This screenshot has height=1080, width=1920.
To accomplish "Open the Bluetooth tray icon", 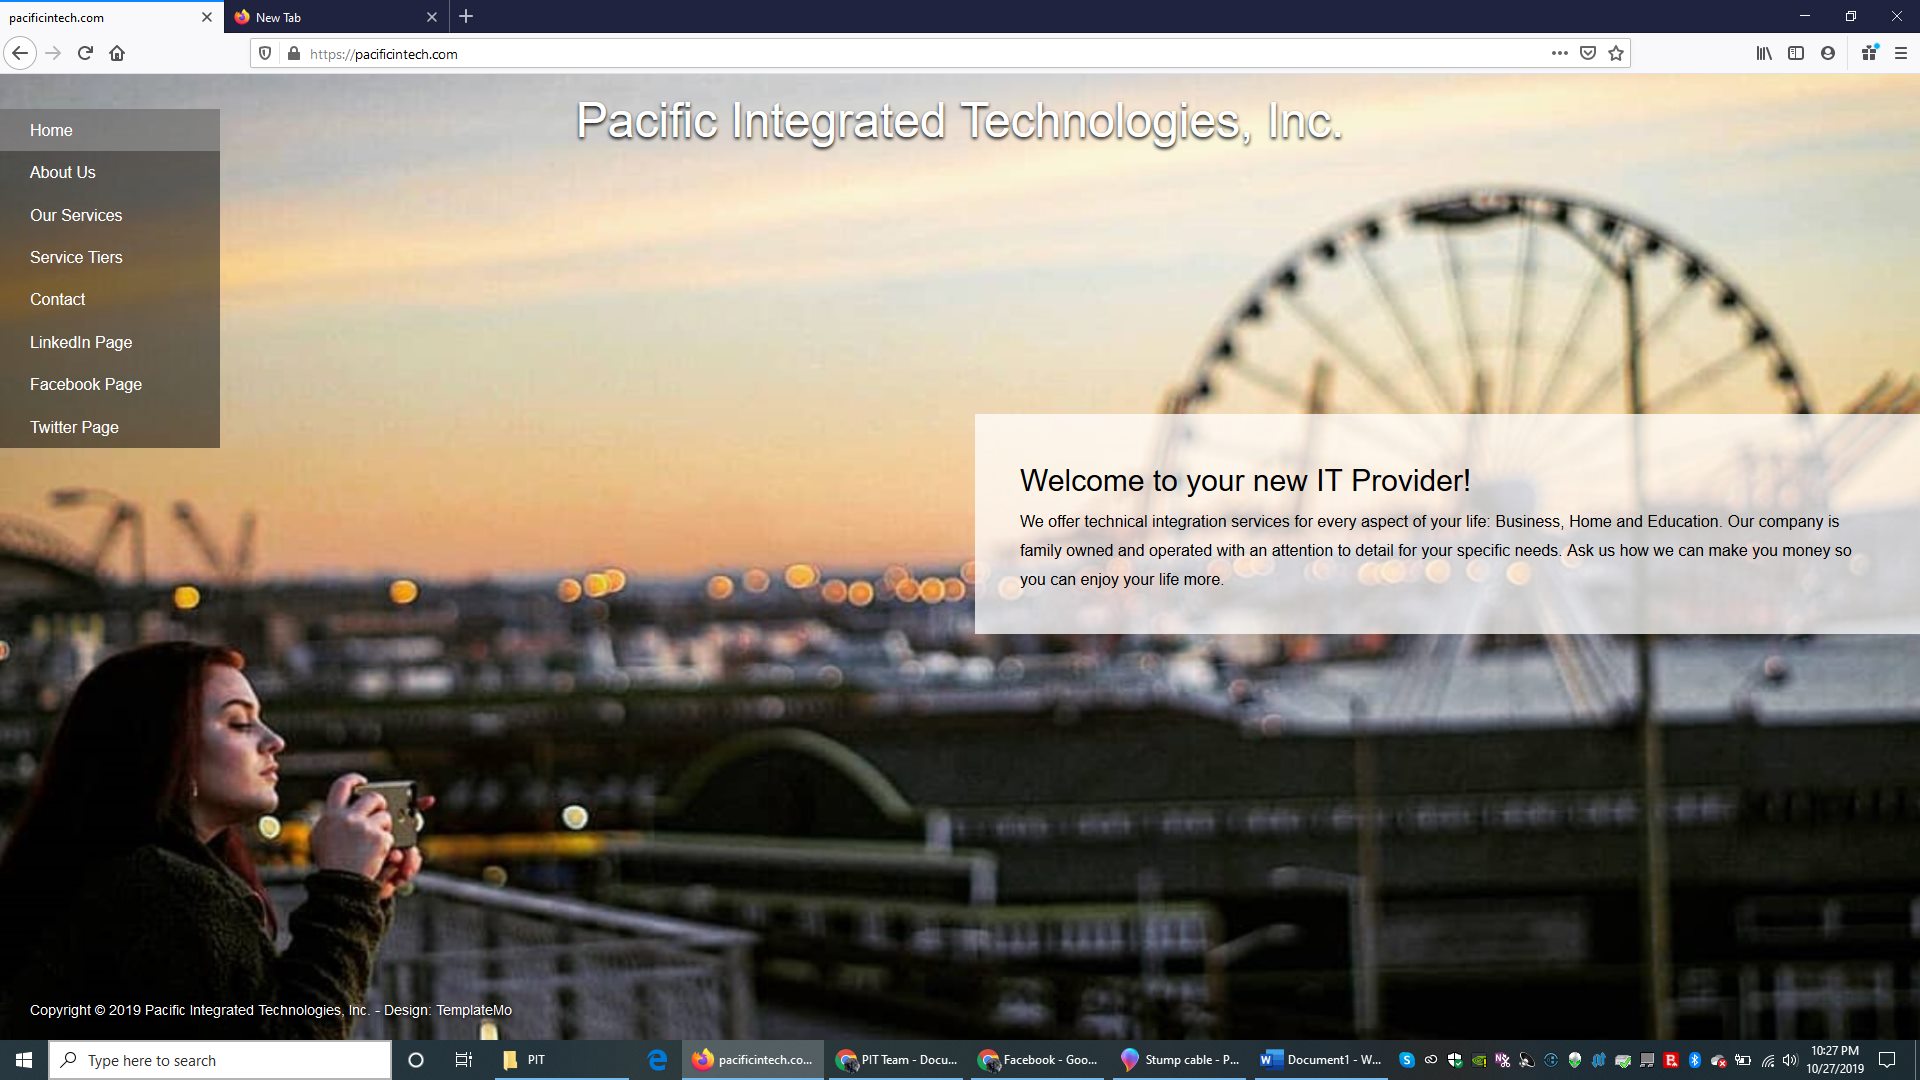I will coord(1695,1060).
